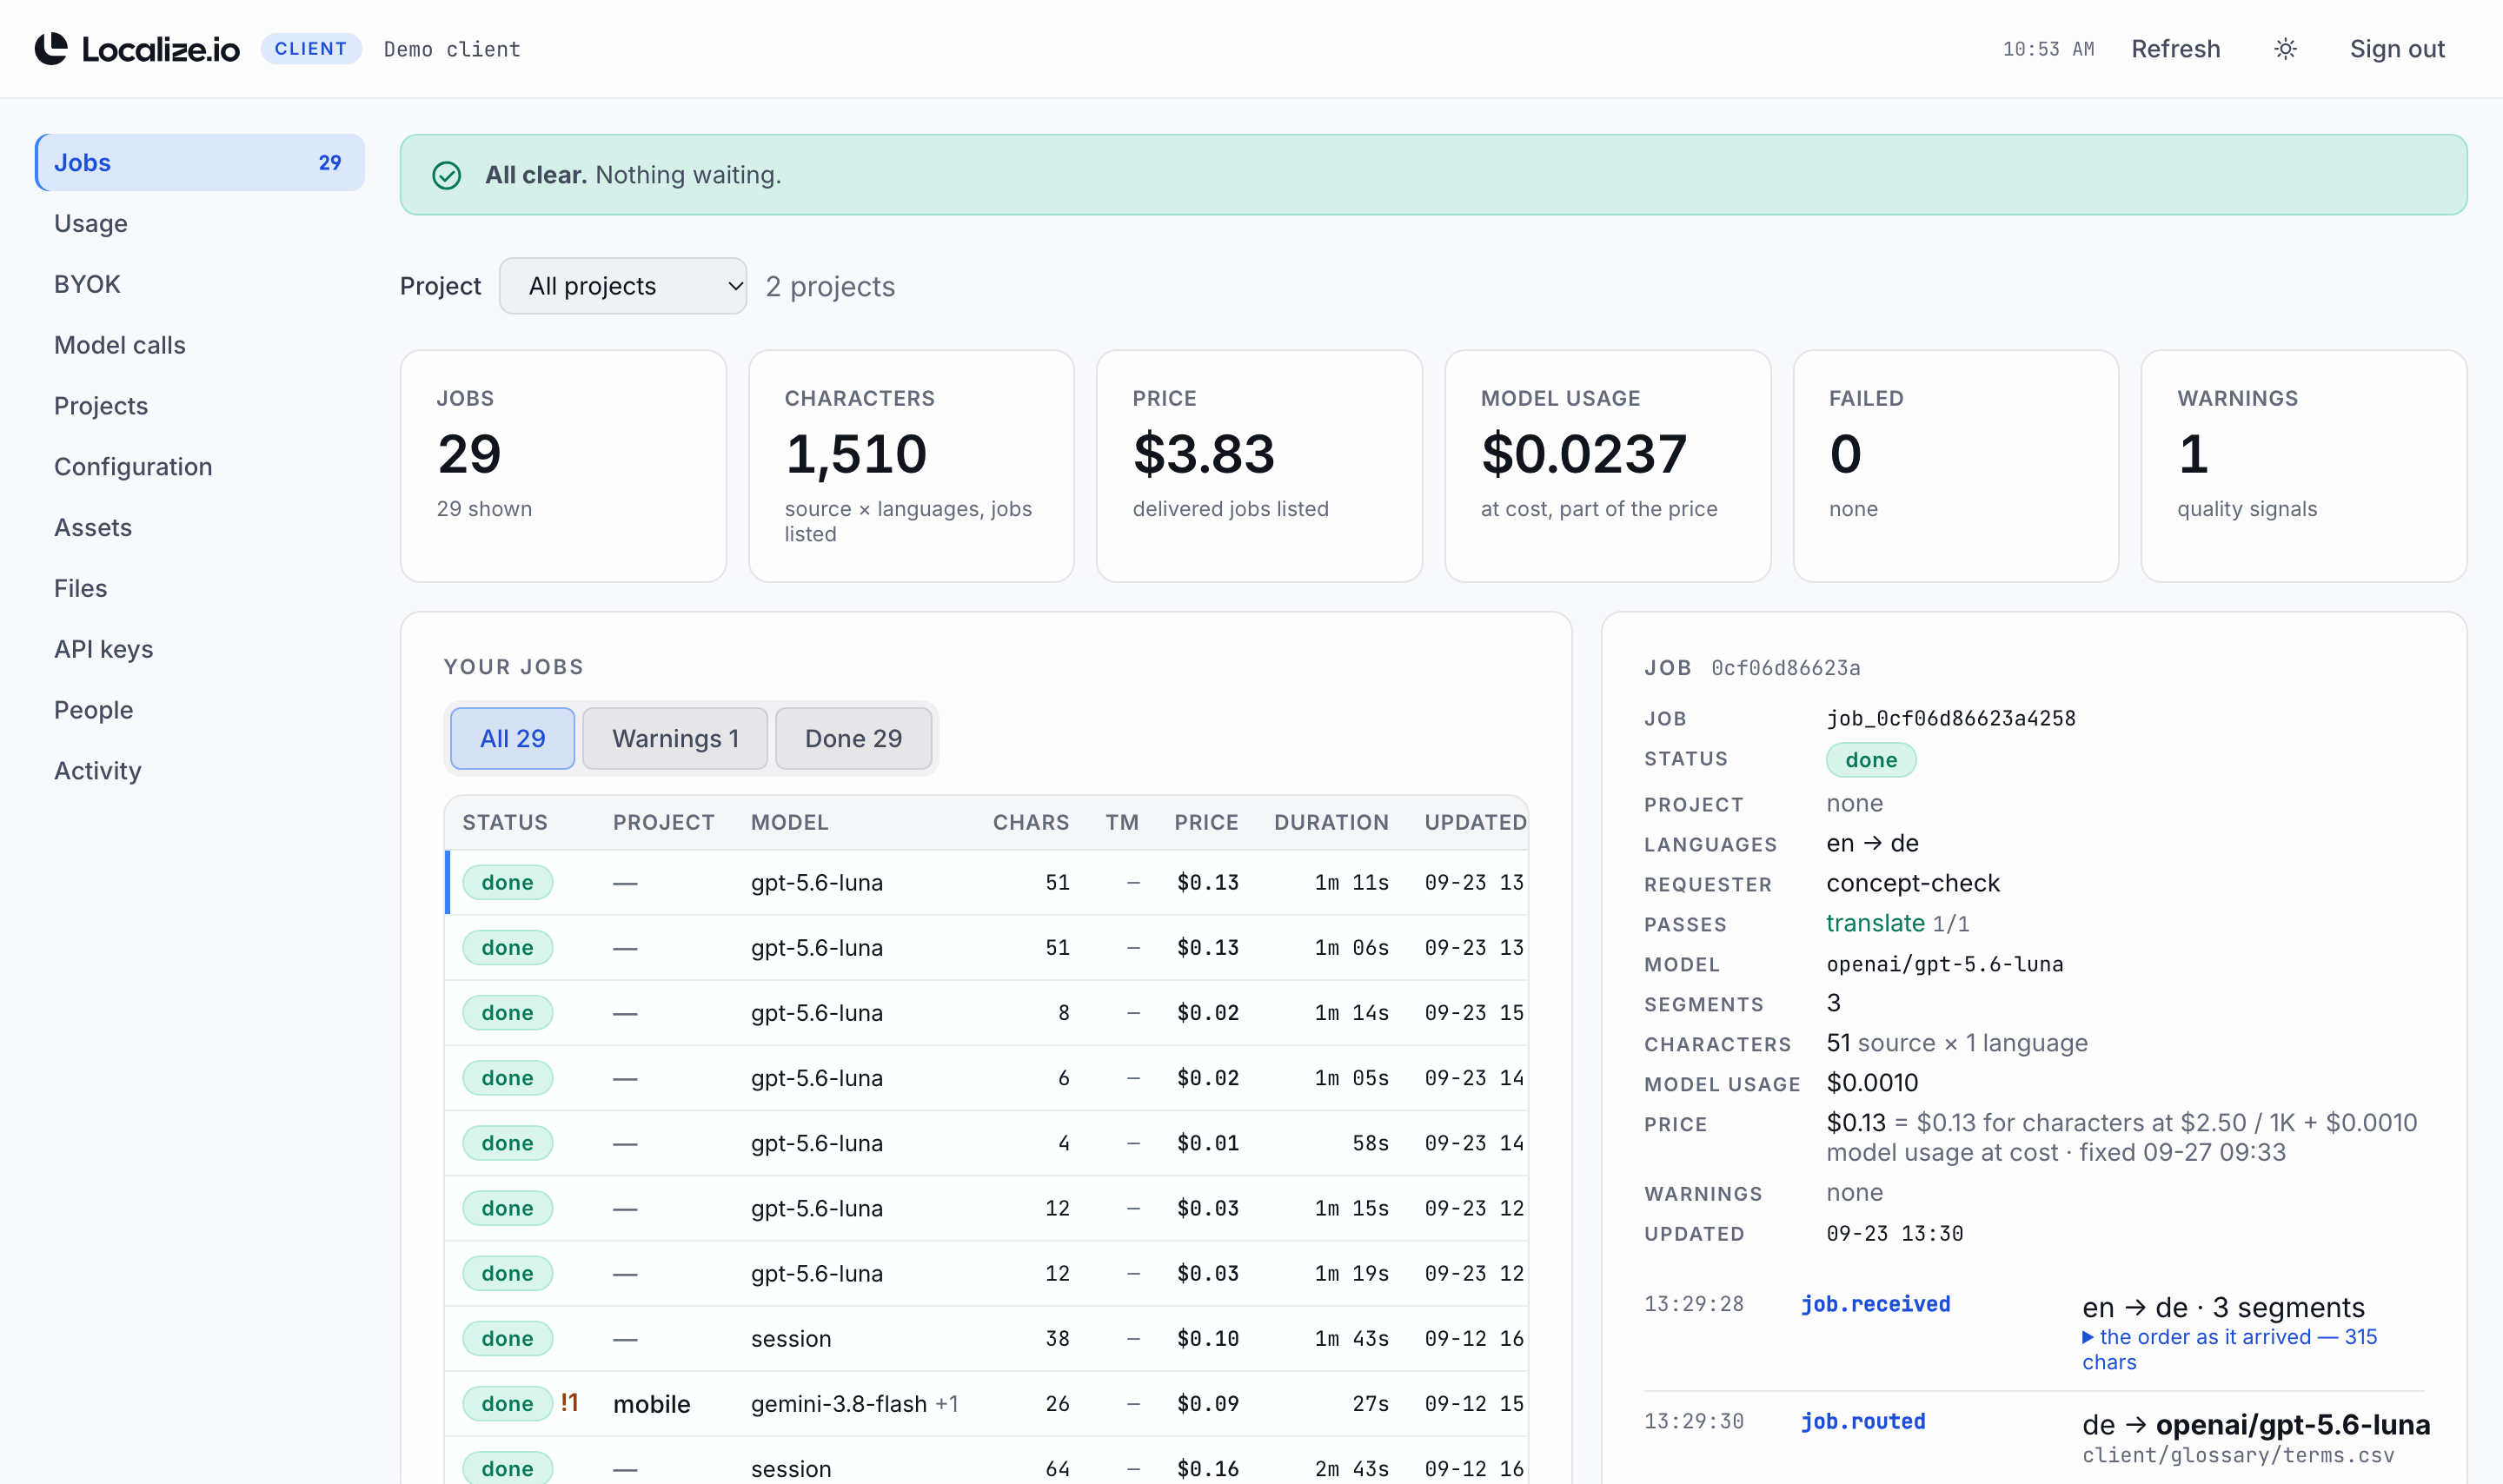The height and width of the screenshot is (1484, 2503).
Task: Select the mobile project gemini-3.8-flash row
Action: [986, 1403]
